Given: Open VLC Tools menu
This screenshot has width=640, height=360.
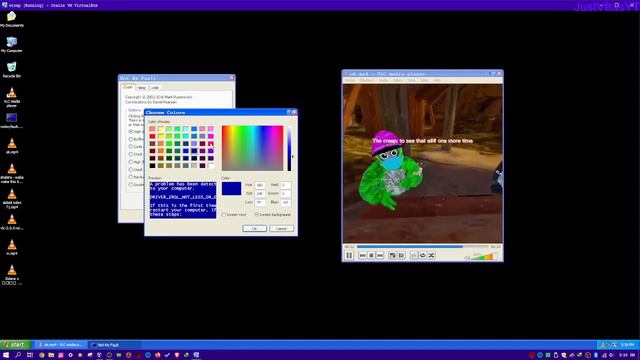Looking at the screenshot, I should (x=411, y=80).
